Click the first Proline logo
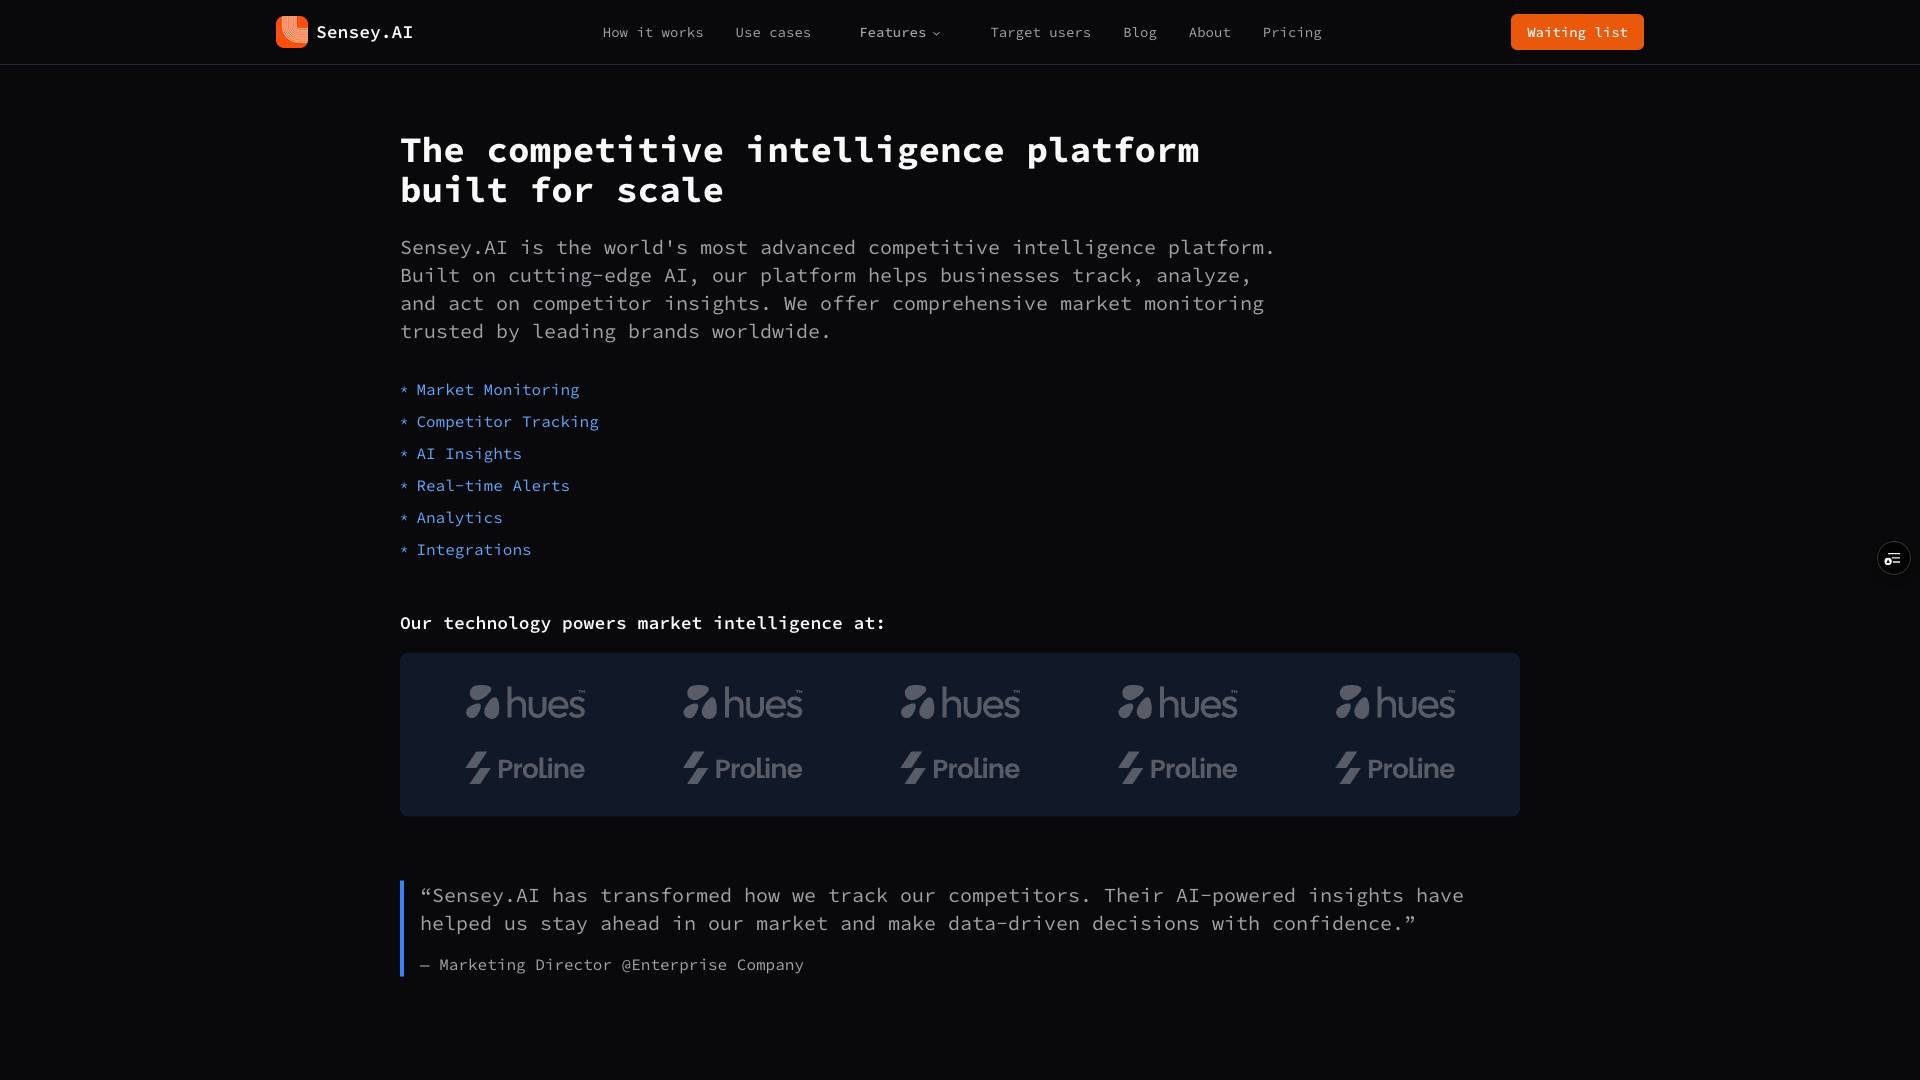1920x1080 pixels. [x=525, y=768]
